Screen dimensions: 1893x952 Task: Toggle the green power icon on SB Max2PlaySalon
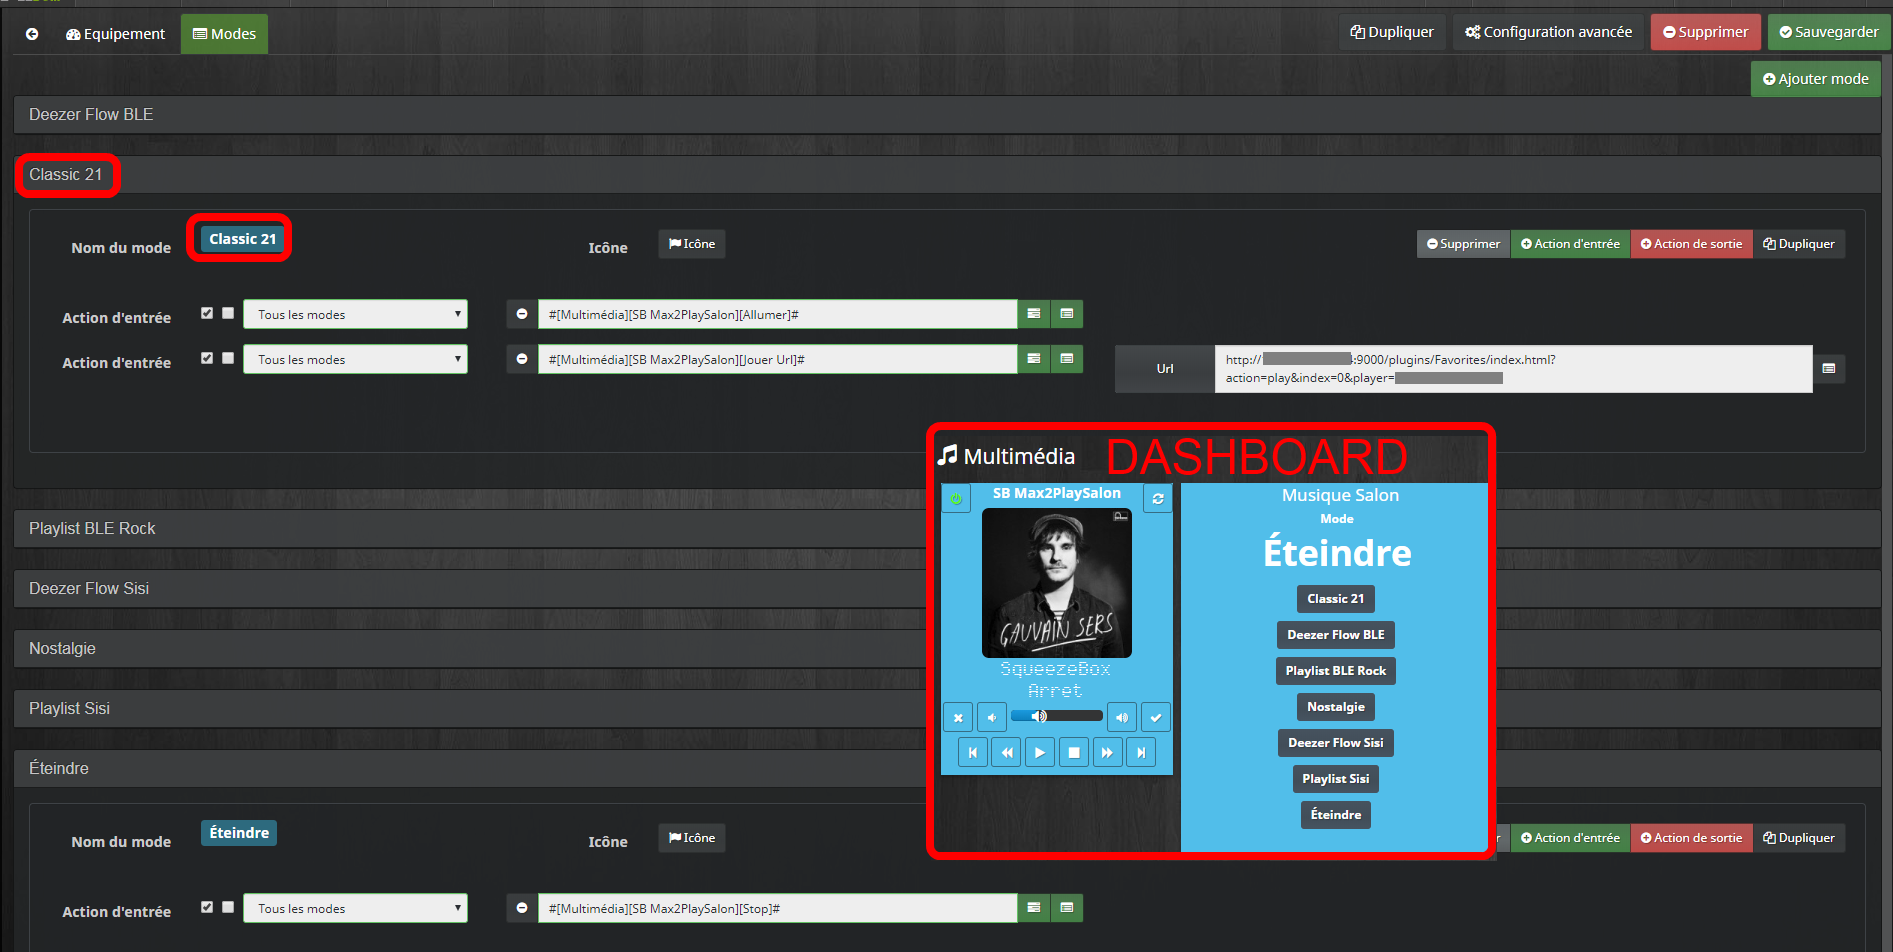pyautogui.click(x=956, y=498)
